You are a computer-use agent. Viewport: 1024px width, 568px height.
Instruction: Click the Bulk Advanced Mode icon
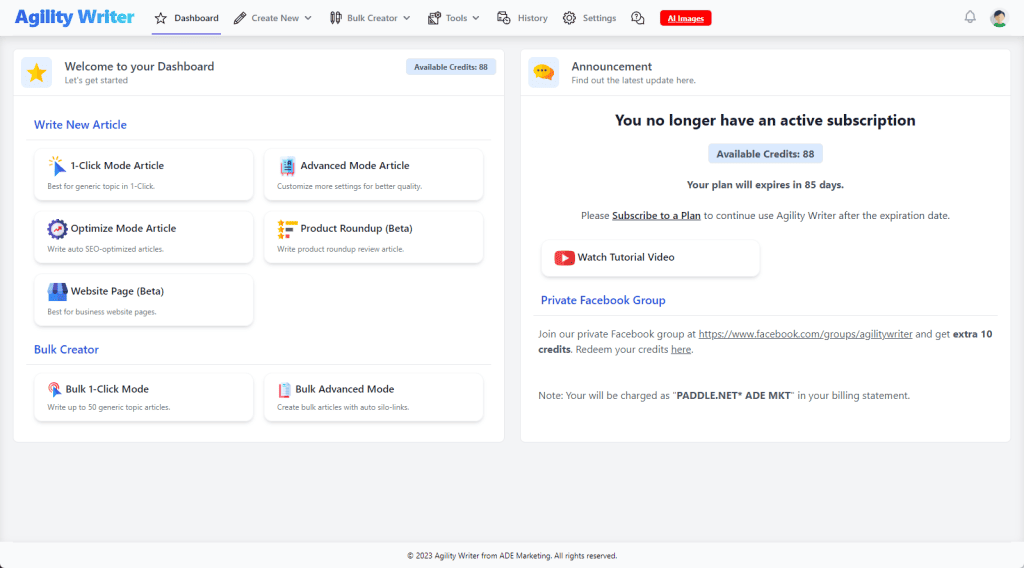[x=285, y=390]
